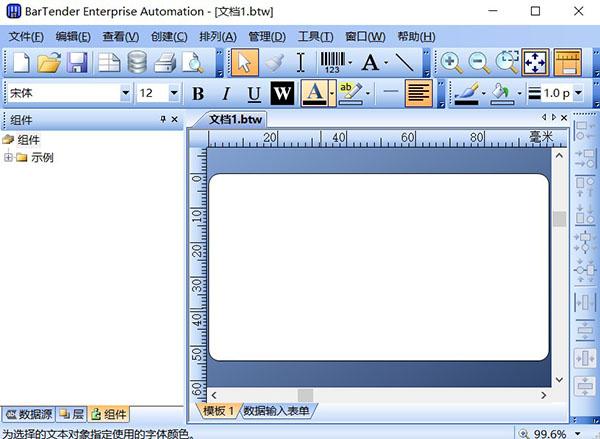
Task: Toggle white-on-black W text
Action: 282,93
